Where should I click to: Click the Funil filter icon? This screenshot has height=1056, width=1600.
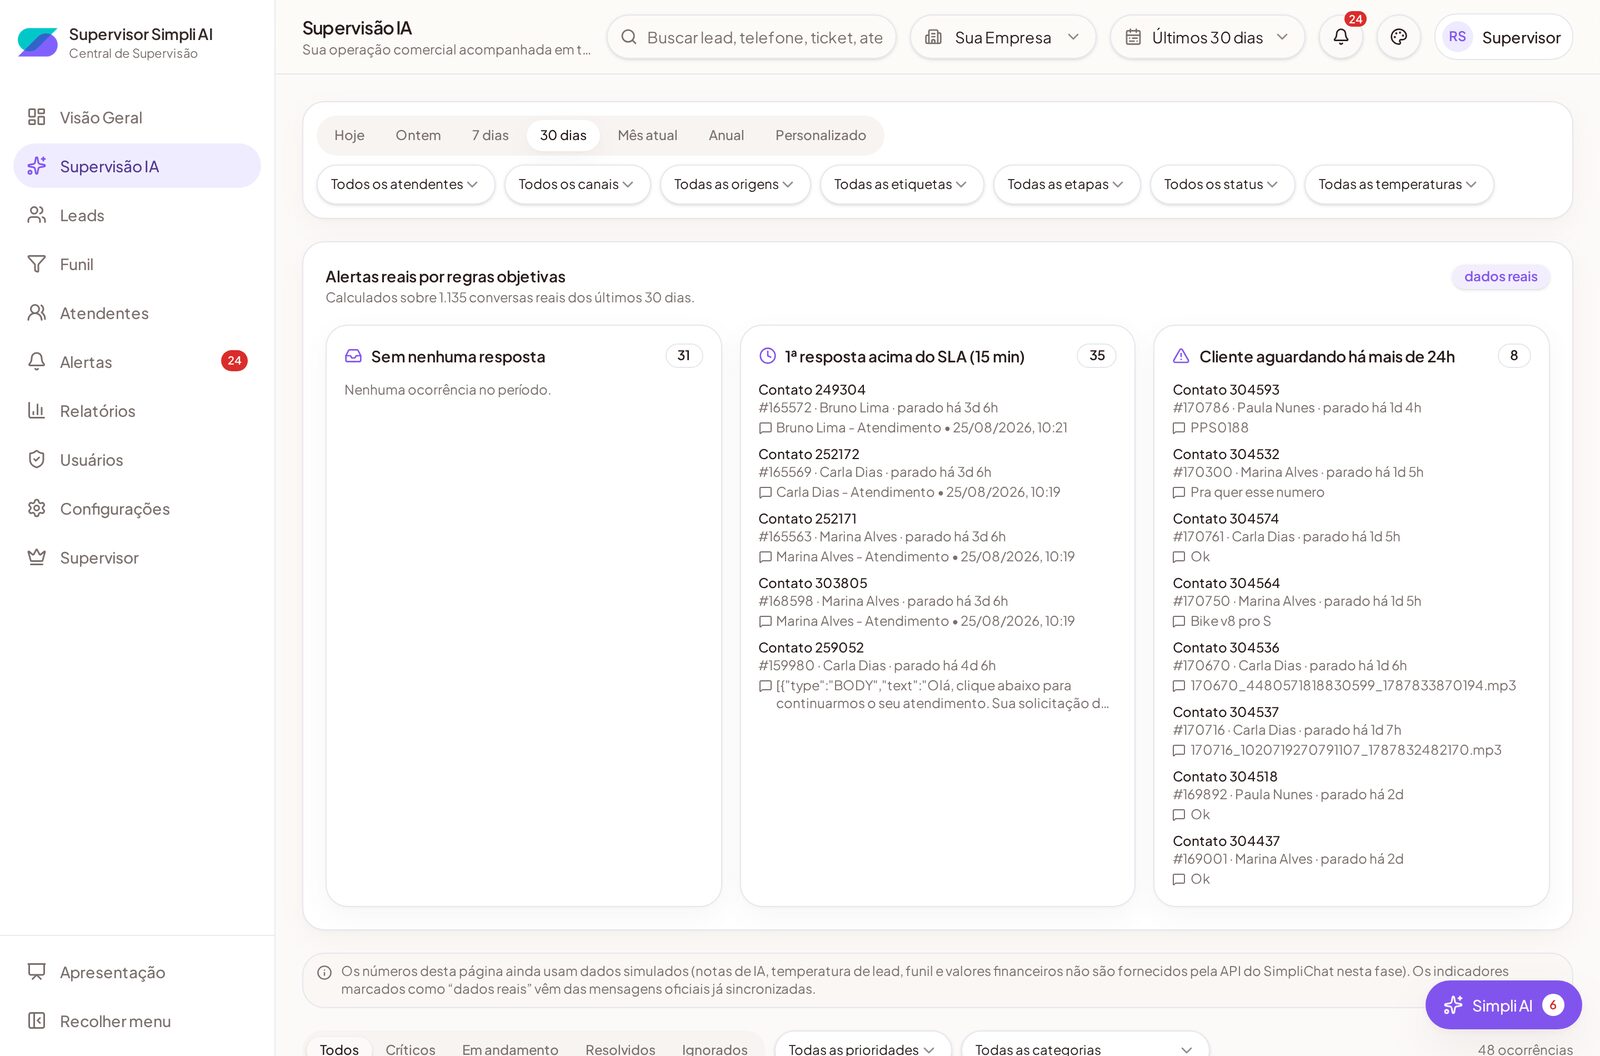[37, 264]
